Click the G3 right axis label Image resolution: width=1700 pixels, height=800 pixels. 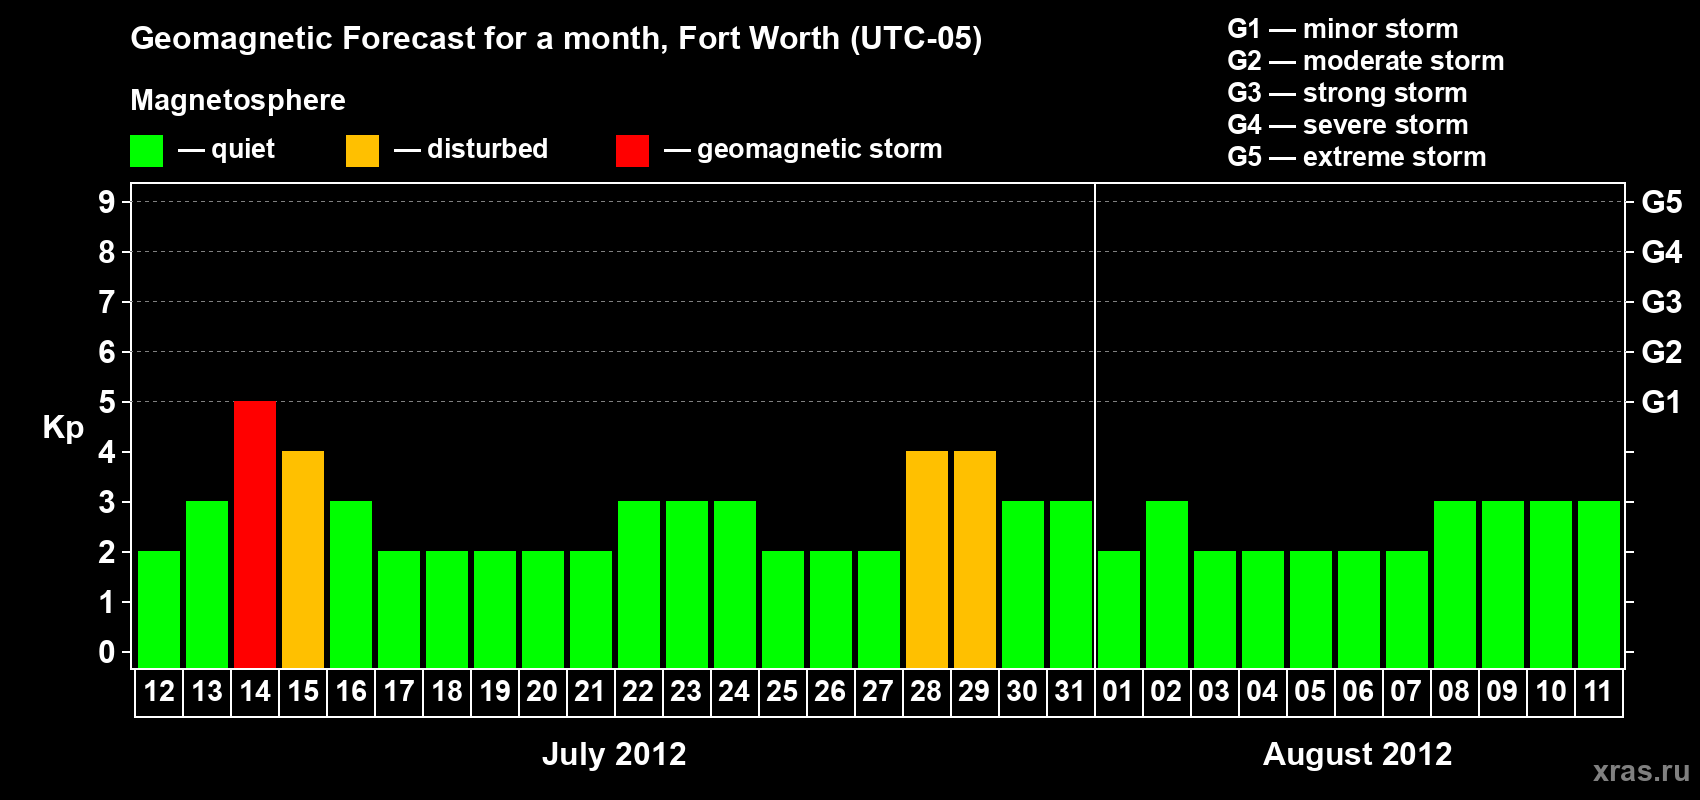pos(1661,302)
